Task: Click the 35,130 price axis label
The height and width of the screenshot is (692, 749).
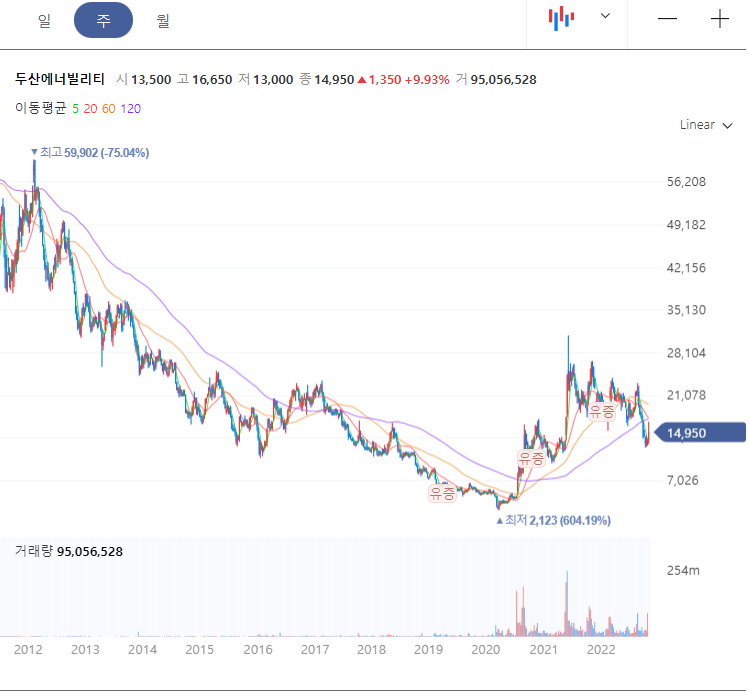Action: pyautogui.click(x=686, y=310)
